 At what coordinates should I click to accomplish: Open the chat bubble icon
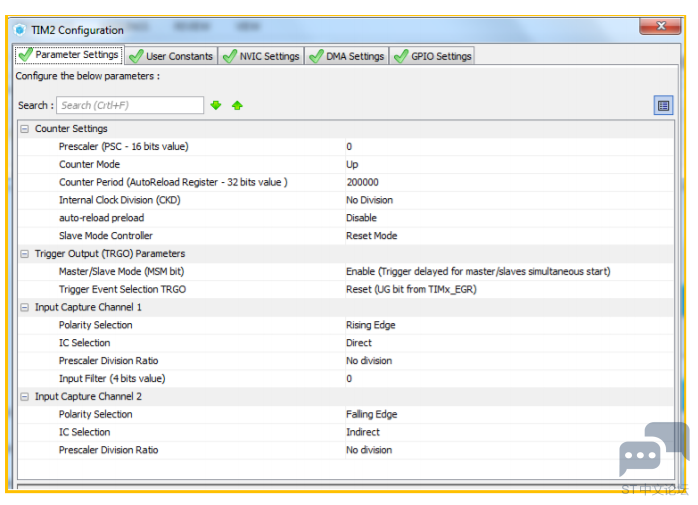[654, 450]
